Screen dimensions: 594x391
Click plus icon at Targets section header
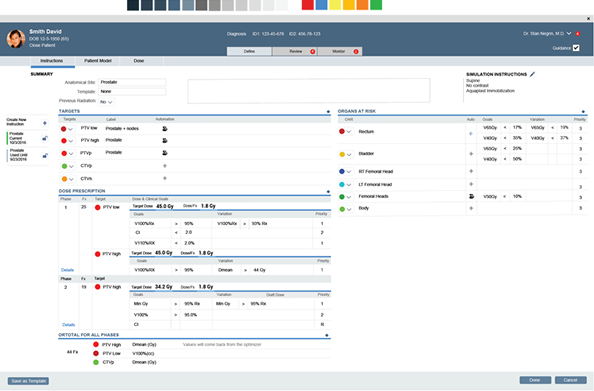tap(328, 111)
